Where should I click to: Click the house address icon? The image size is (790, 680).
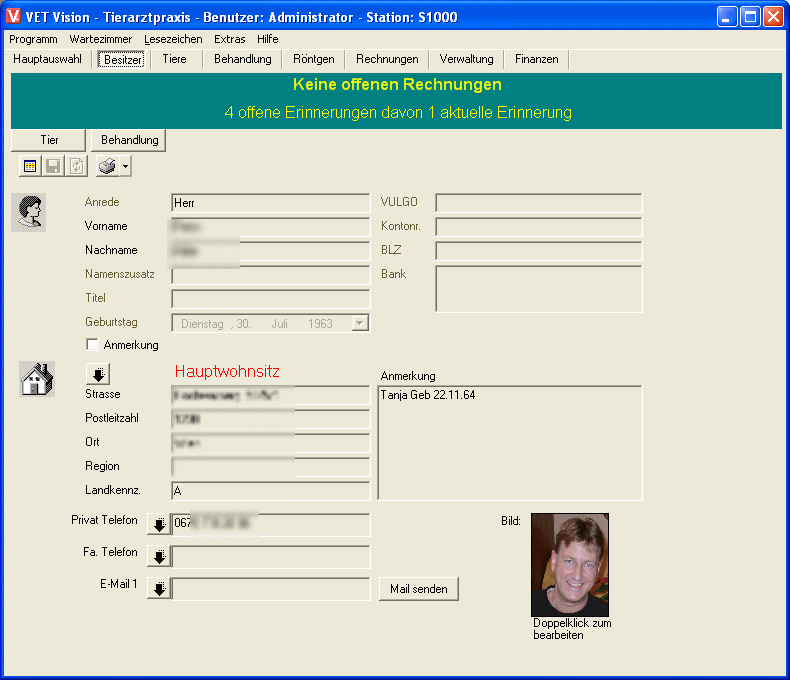(x=37, y=379)
